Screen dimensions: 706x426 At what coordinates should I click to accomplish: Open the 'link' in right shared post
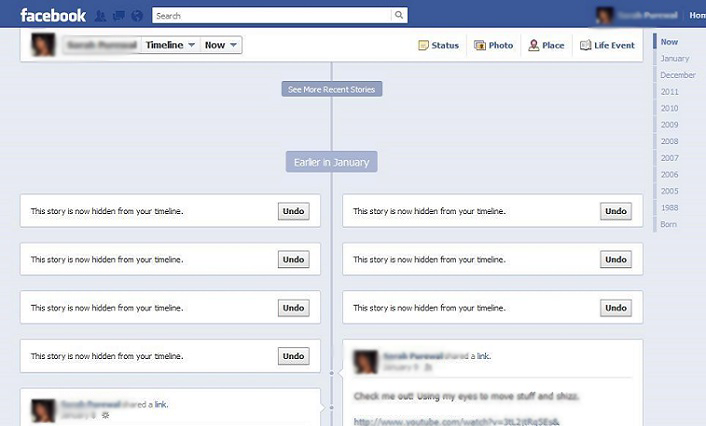coord(483,356)
